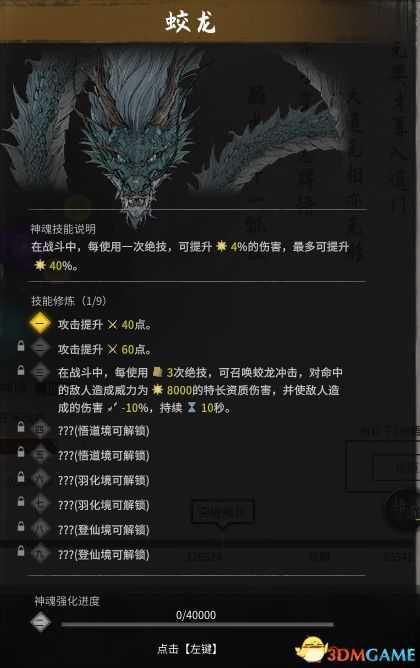The image size is (420, 668).
Task: Select the second-tier skill diamond icon
Action: click(x=40, y=348)
